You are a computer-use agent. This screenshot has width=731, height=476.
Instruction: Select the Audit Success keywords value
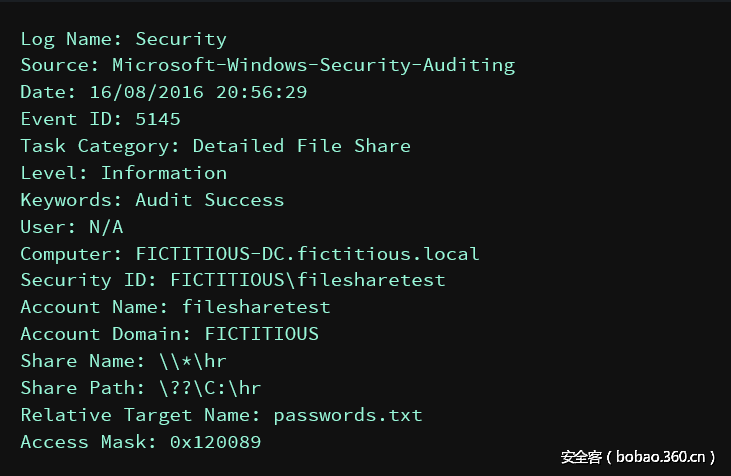coord(209,200)
